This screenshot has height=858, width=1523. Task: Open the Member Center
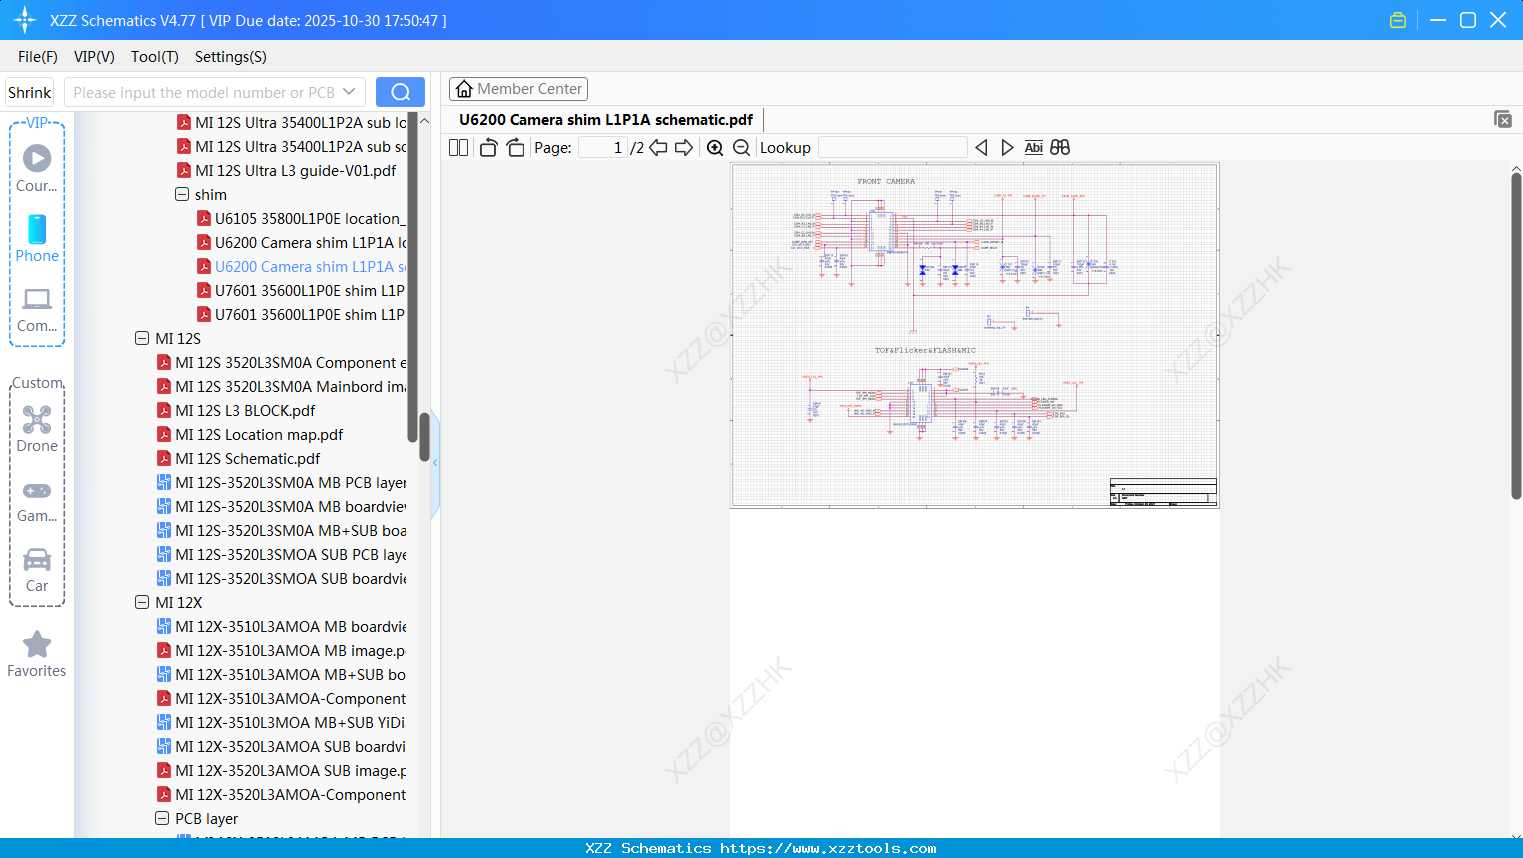[x=518, y=88]
